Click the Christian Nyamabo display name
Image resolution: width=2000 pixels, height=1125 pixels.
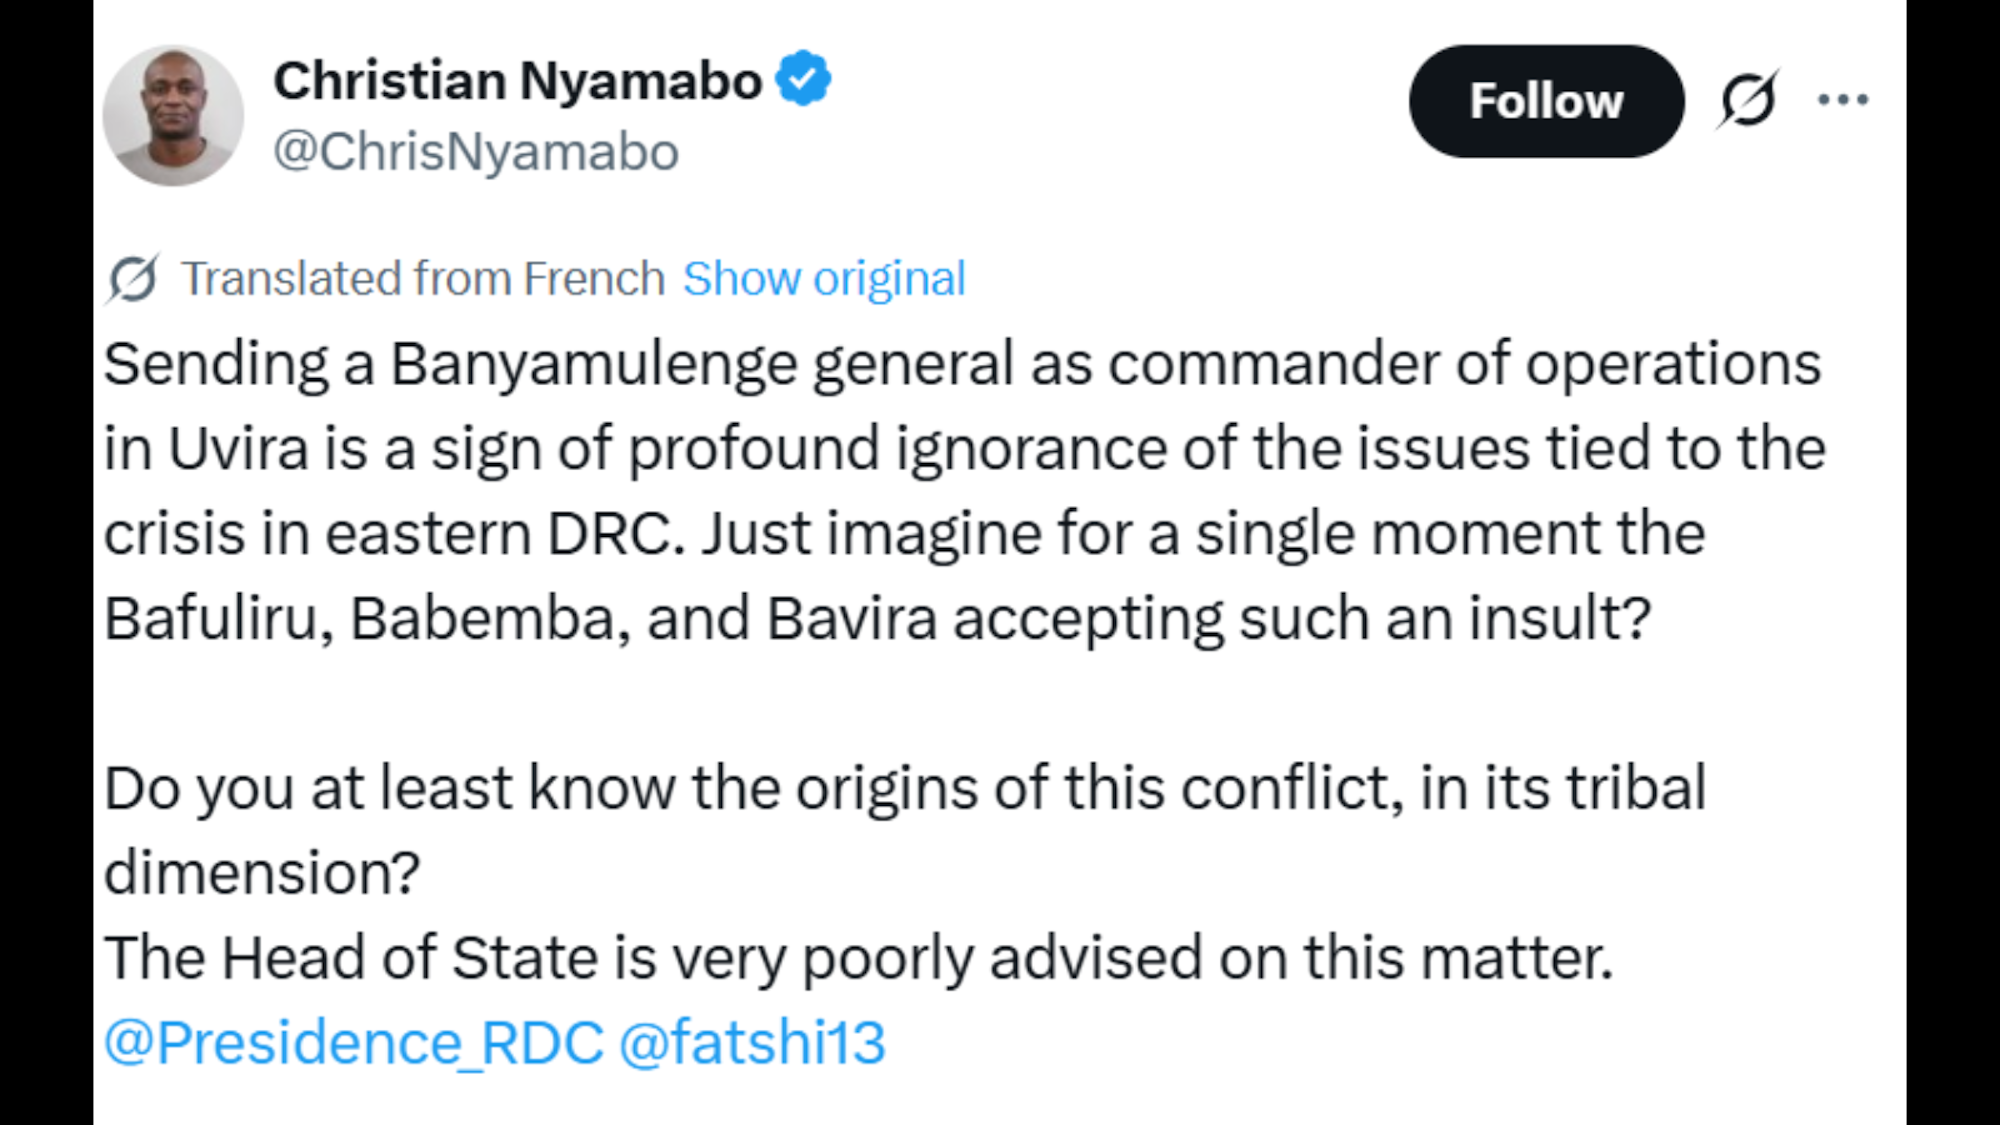tap(517, 81)
